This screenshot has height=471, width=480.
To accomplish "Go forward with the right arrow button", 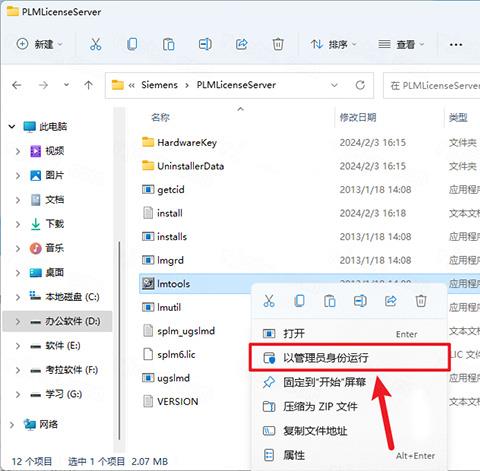I will click(x=43, y=85).
